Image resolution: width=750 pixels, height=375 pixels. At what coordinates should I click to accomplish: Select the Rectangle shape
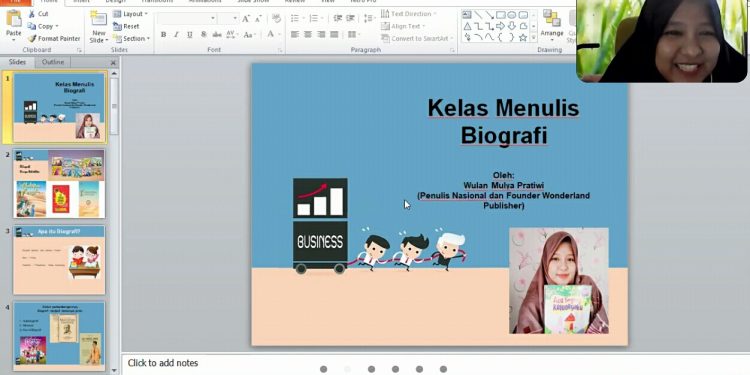(x=501, y=15)
